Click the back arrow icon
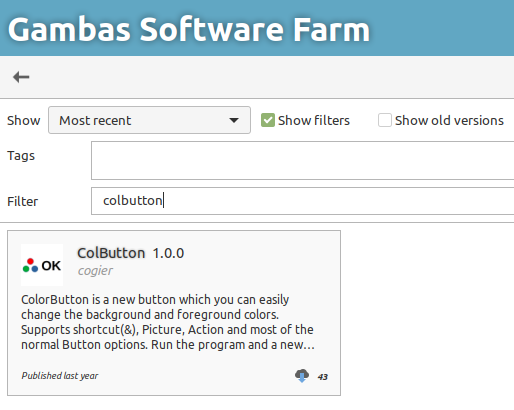This screenshot has width=514, height=410. tap(21, 77)
